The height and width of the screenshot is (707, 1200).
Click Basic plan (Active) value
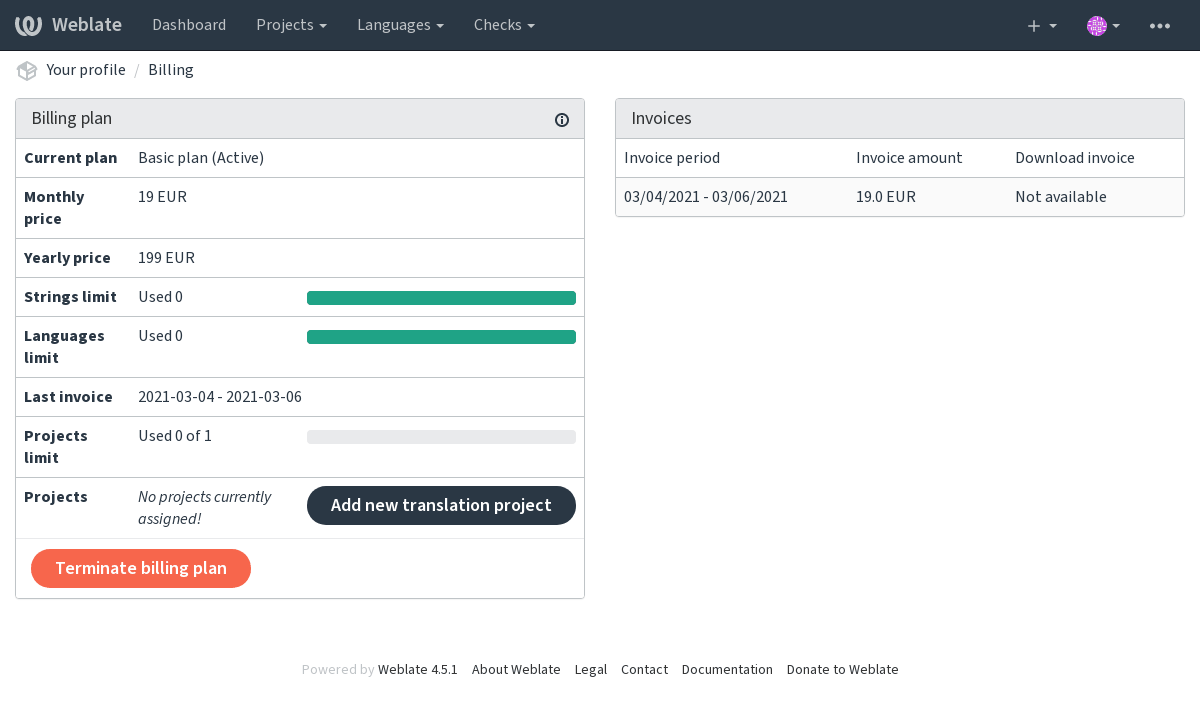pos(201,158)
